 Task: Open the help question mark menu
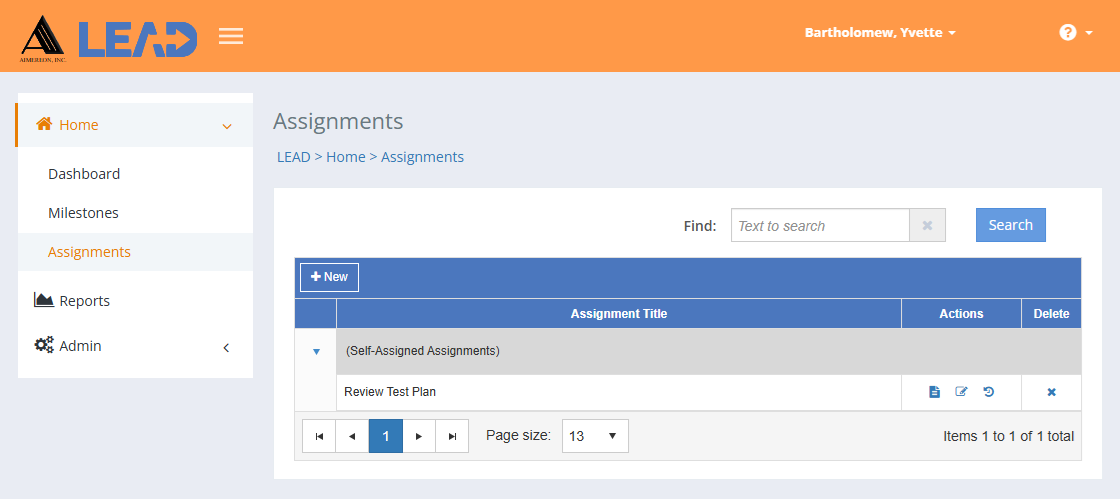coord(1076,32)
